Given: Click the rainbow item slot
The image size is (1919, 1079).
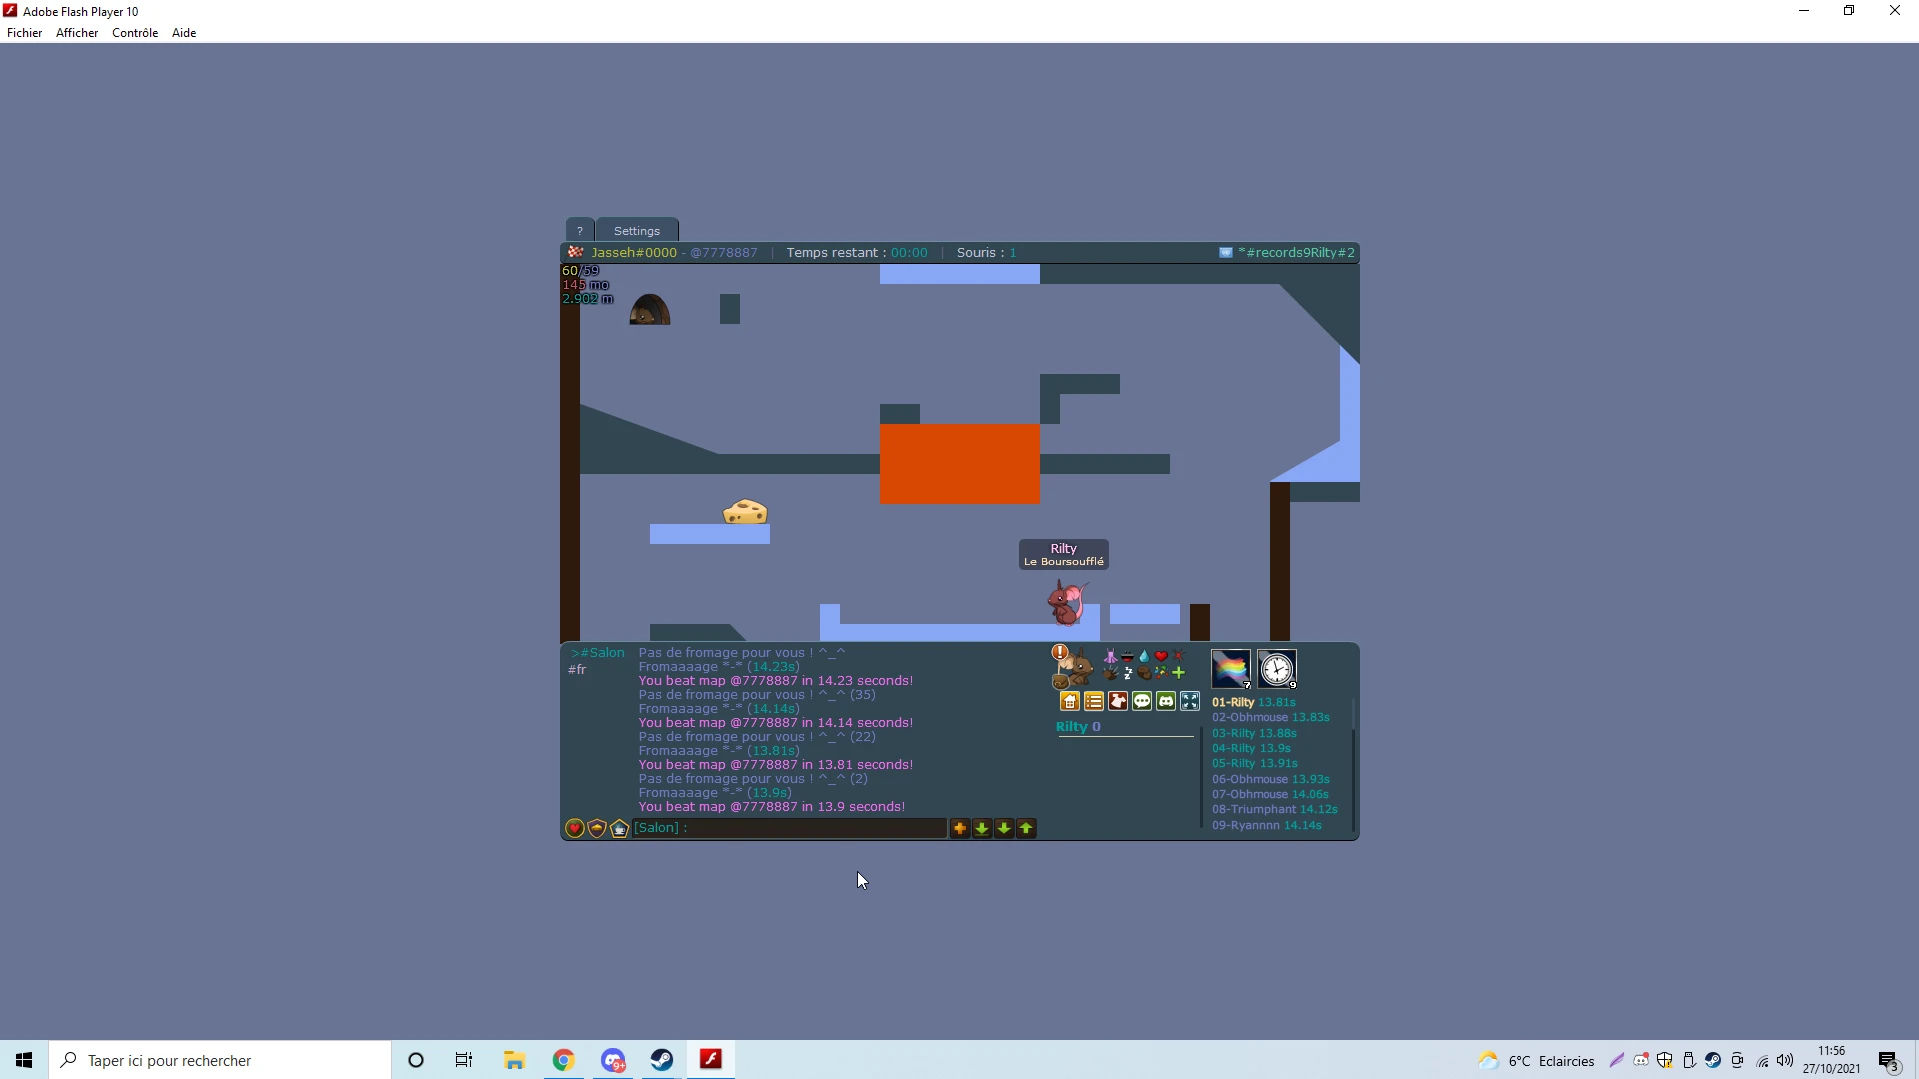Looking at the screenshot, I should tap(1231, 669).
